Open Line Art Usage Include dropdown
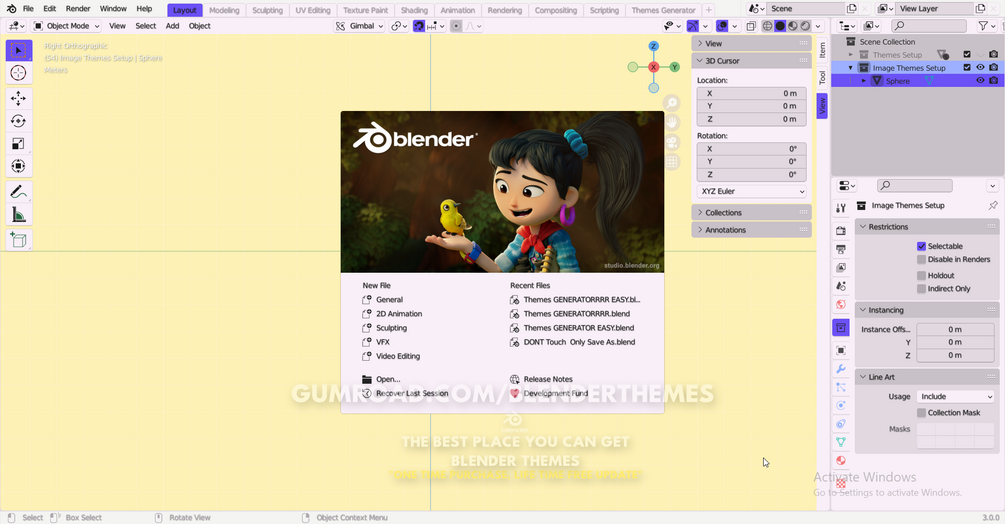 click(x=955, y=397)
